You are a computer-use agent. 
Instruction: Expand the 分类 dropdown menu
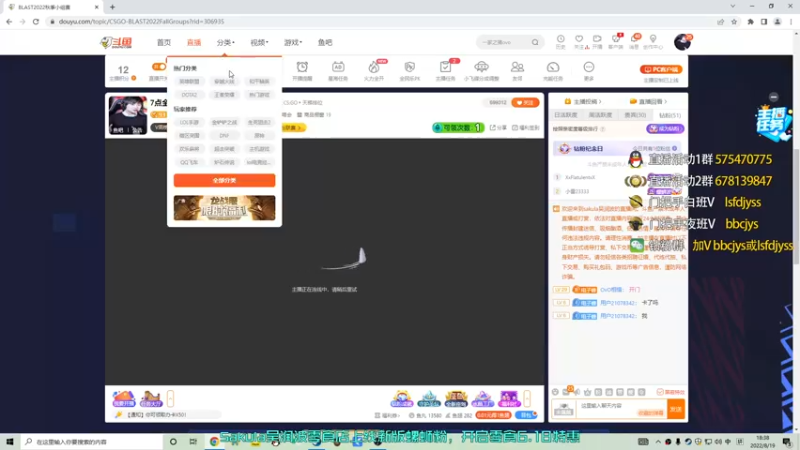click(x=226, y=42)
